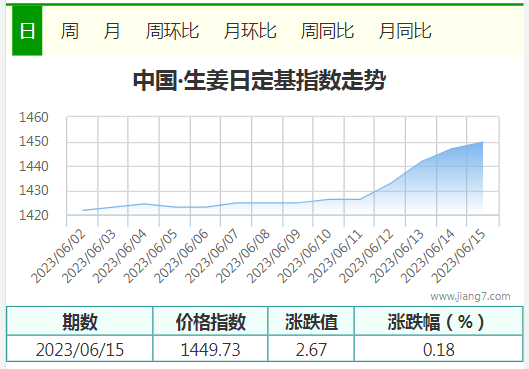This screenshot has height=369, width=529.
Task: Click the 2023/06/15 data point on chart
Action: pyautogui.click(x=482, y=142)
